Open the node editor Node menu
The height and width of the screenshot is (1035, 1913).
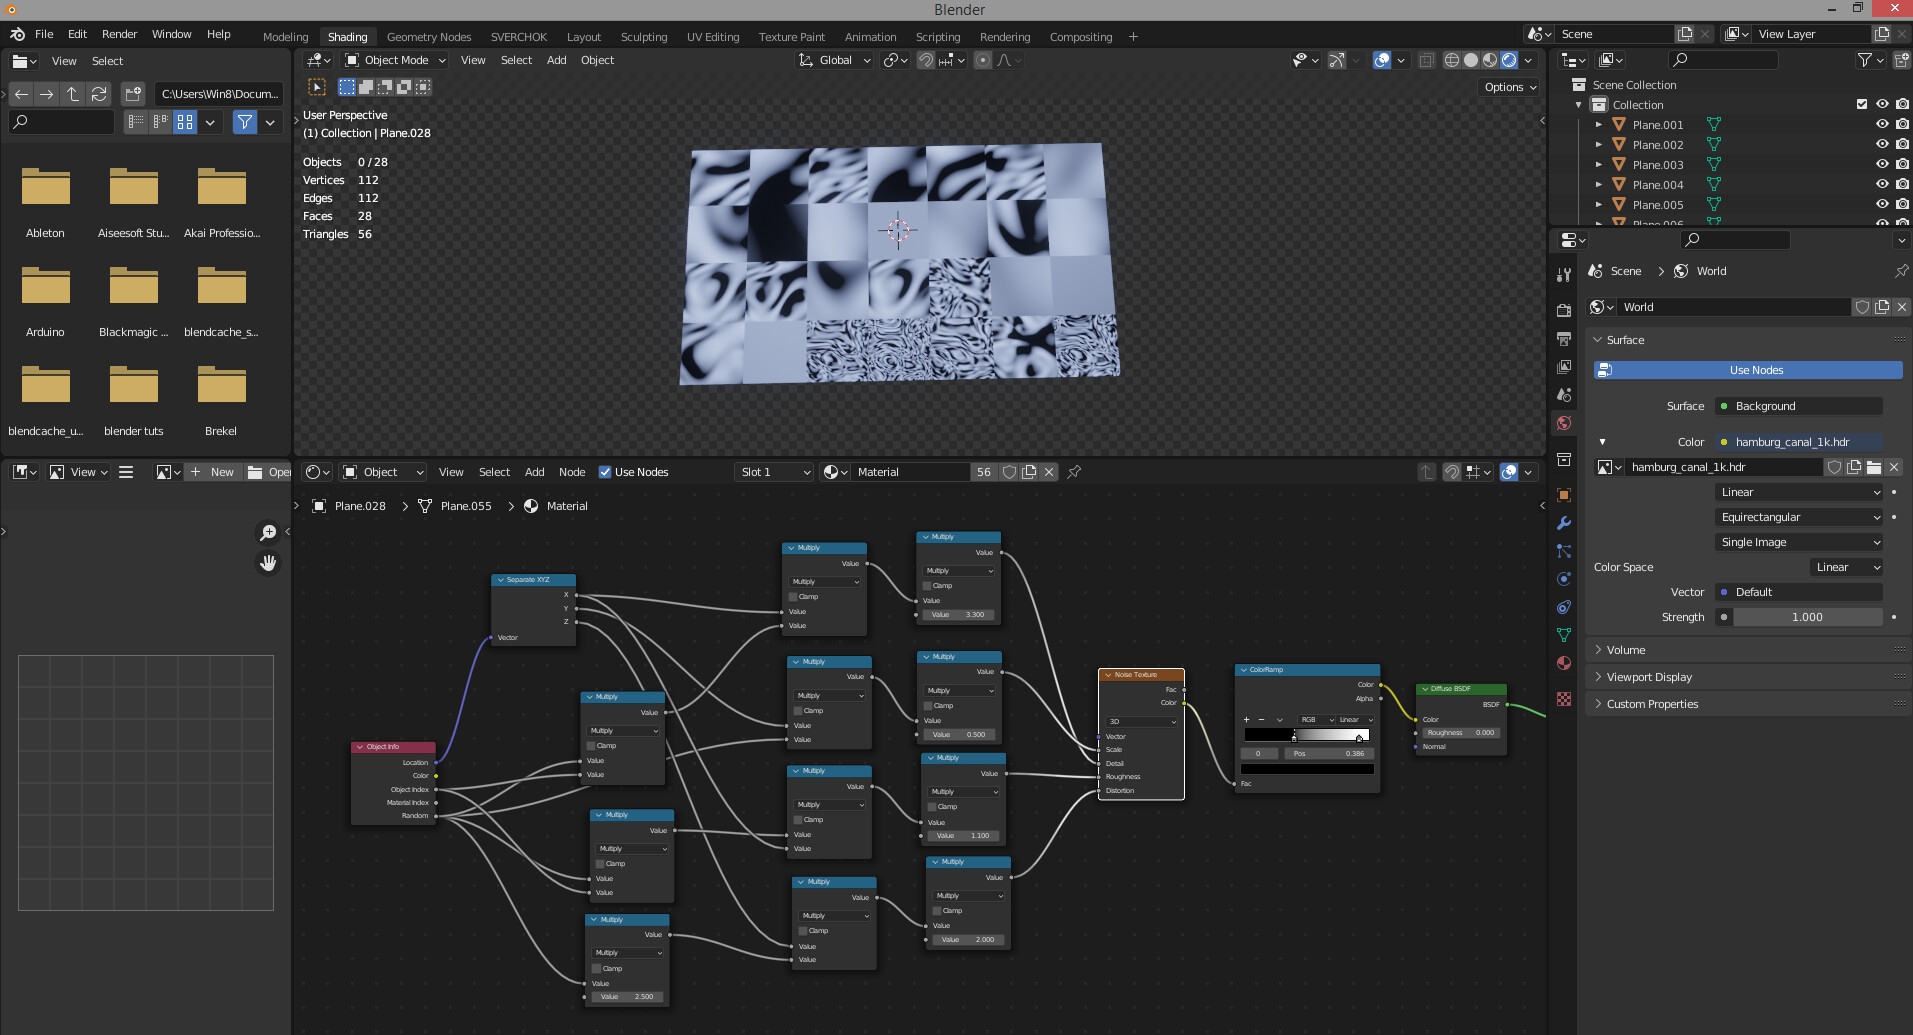click(x=572, y=472)
